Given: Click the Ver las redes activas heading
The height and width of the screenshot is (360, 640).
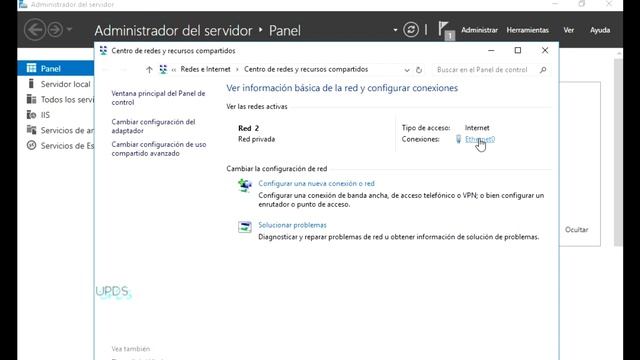Looking at the screenshot, I should (x=257, y=107).
